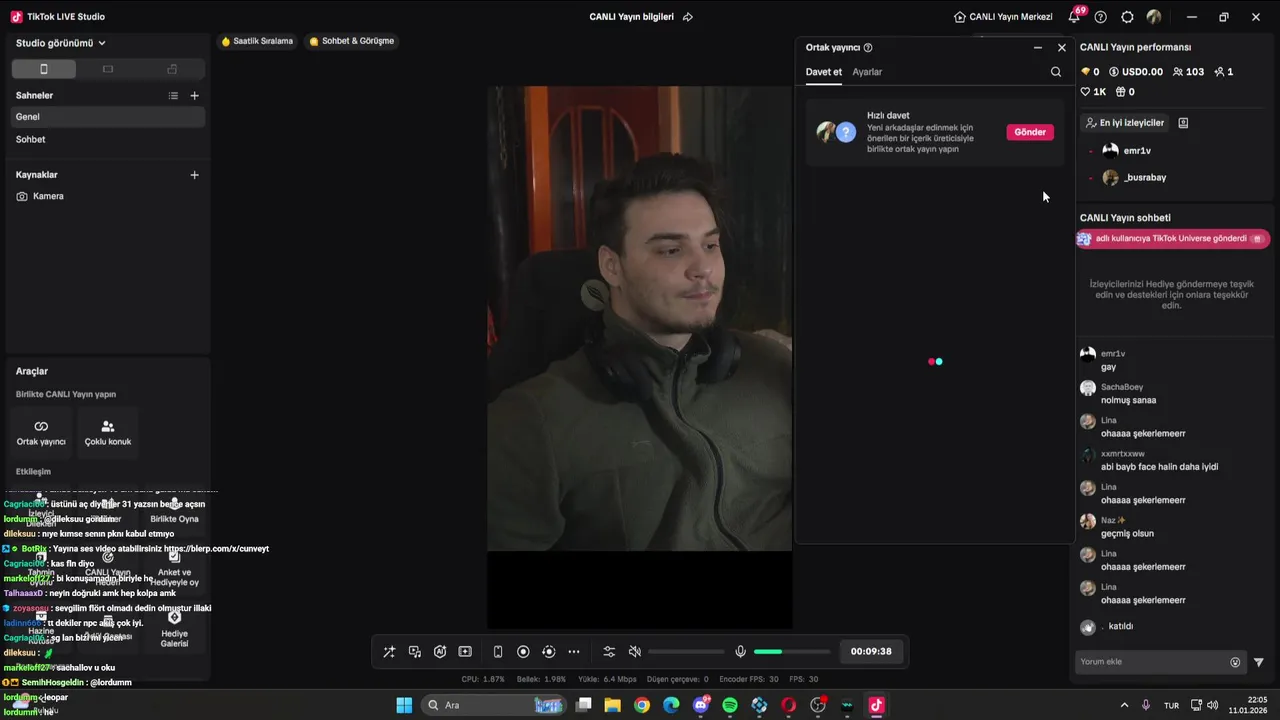Switch to the Davet et tab
This screenshot has width=1280, height=720.
pos(824,72)
